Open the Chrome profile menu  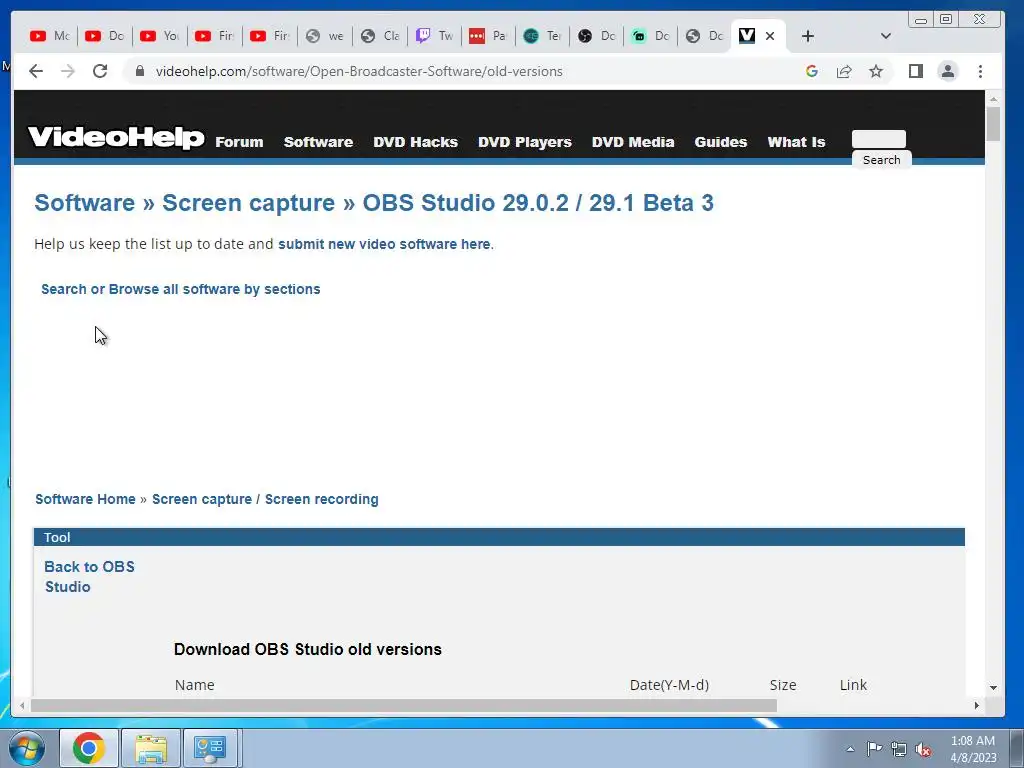948,71
